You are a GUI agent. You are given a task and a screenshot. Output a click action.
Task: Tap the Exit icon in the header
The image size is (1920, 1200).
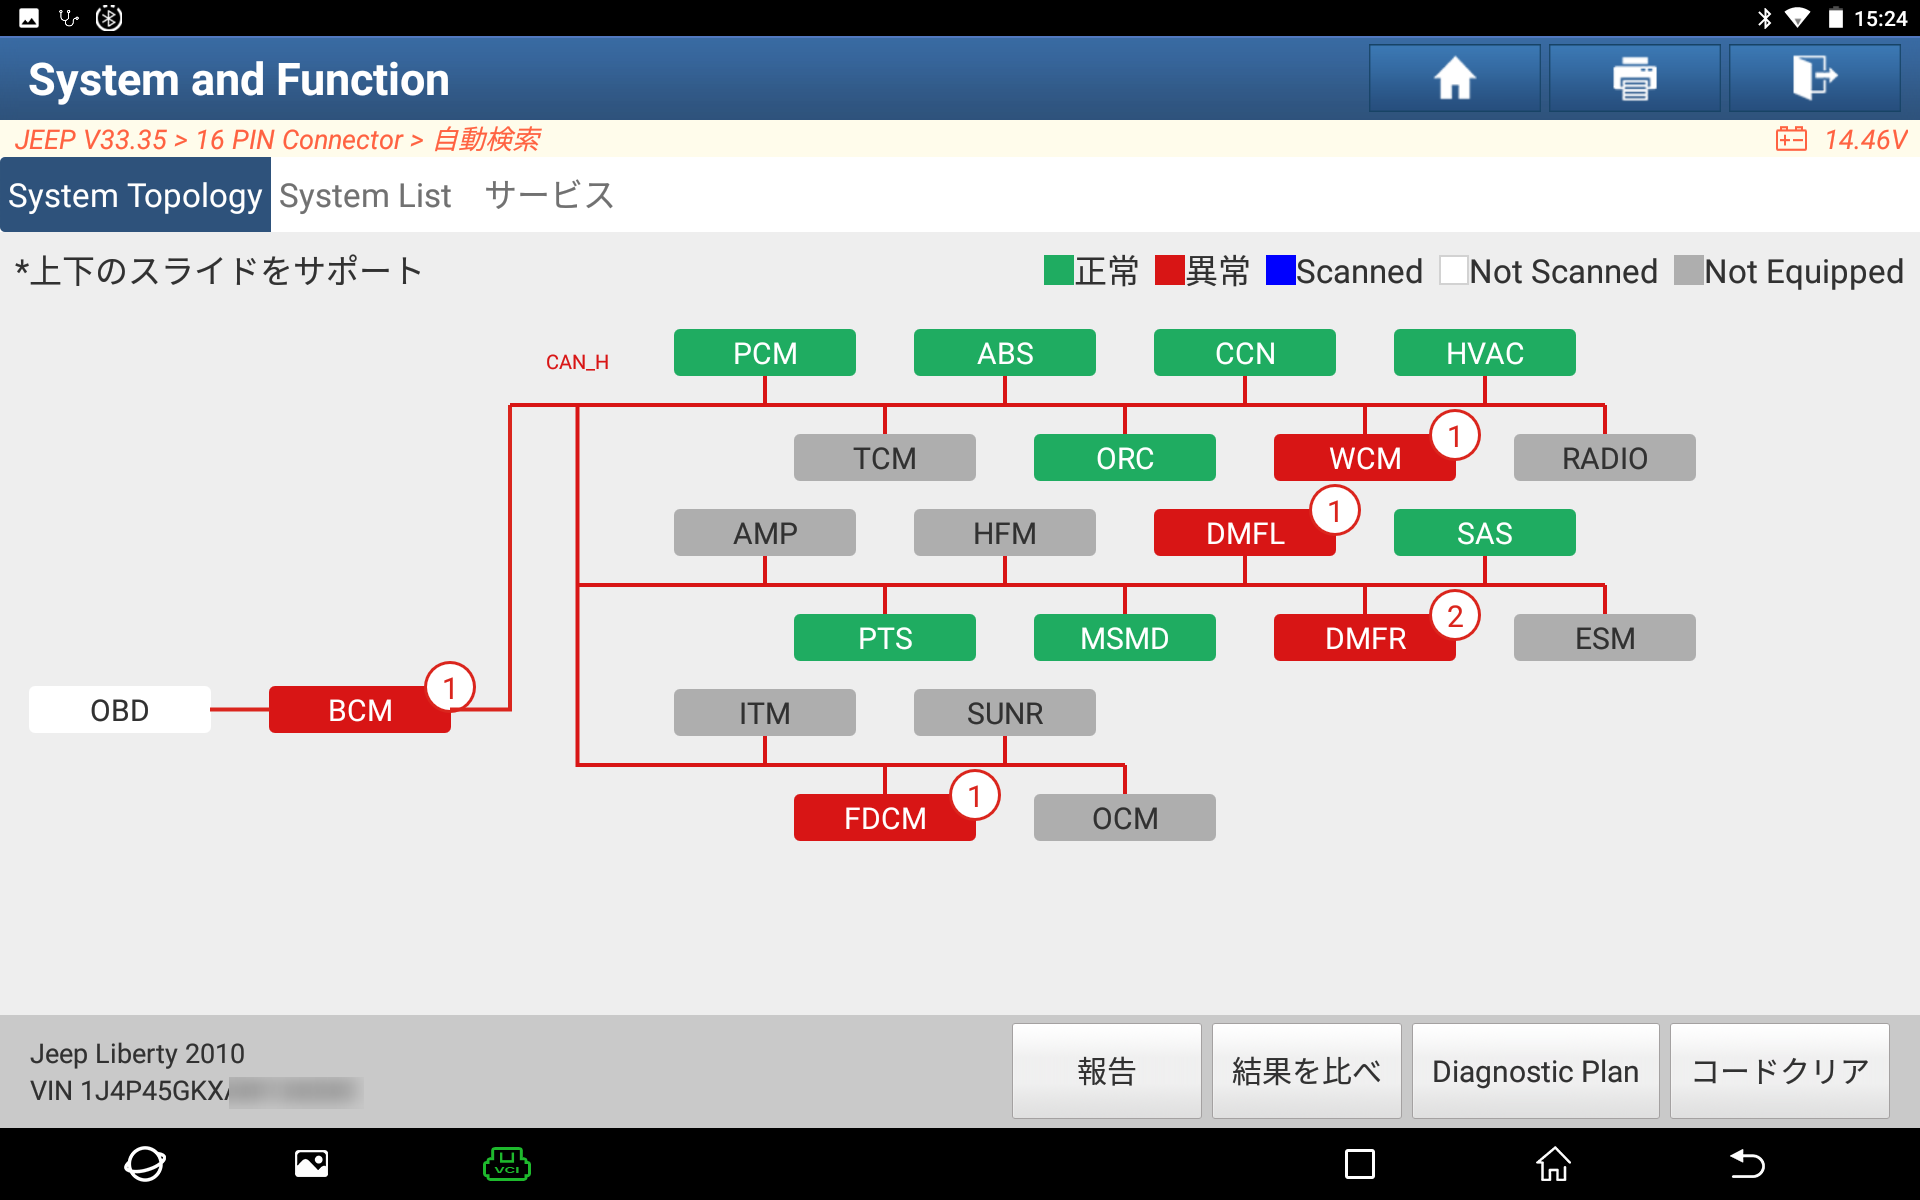tap(1814, 78)
